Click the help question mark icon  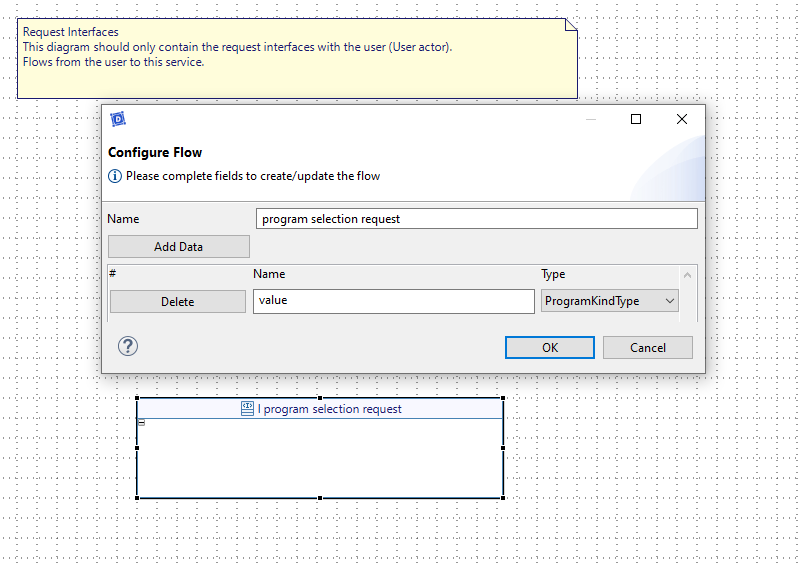pos(128,346)
